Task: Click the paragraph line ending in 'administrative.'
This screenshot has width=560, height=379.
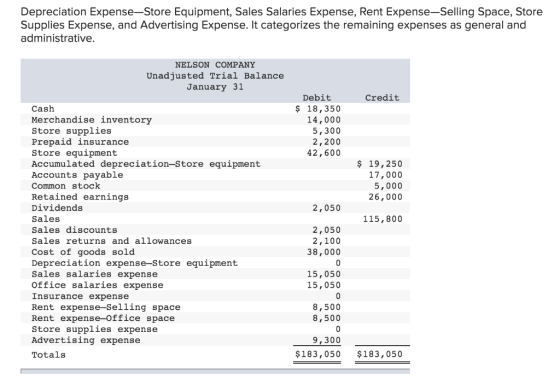Action: point(58,39)
